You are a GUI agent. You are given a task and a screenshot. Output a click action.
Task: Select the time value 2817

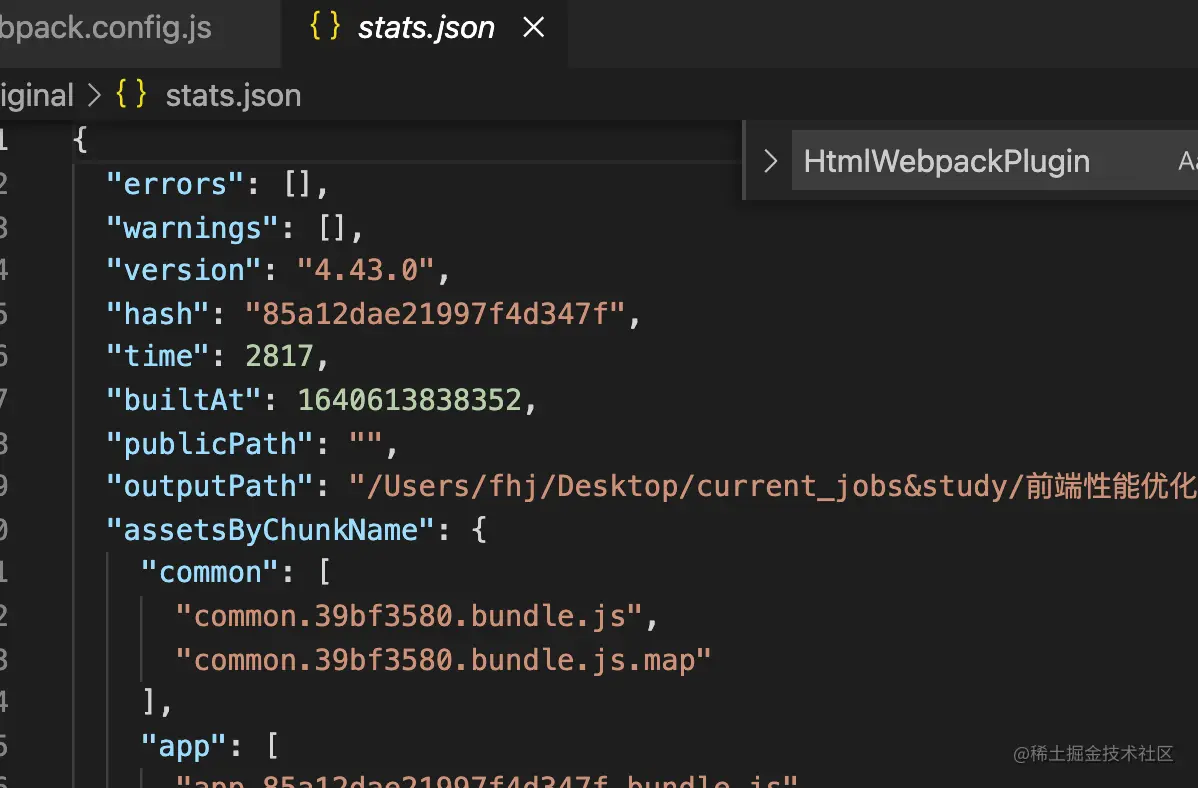(279, 356)
